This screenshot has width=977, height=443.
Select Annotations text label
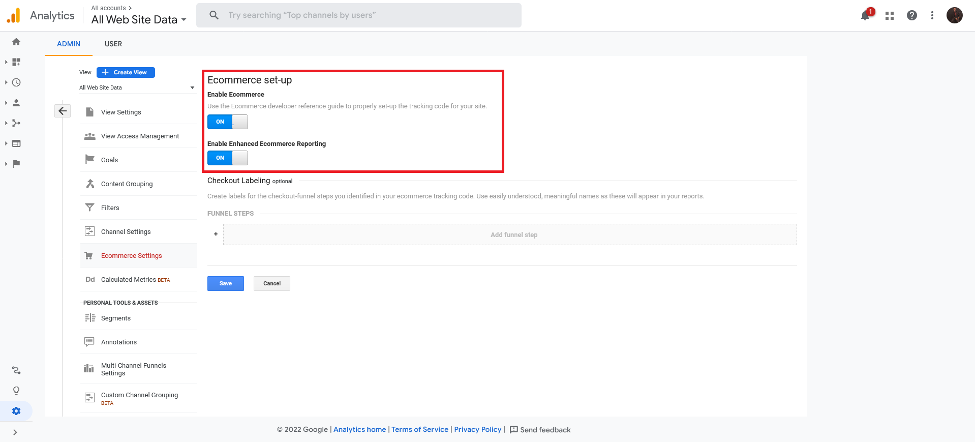pyautogui.click(x=119, y=342)
